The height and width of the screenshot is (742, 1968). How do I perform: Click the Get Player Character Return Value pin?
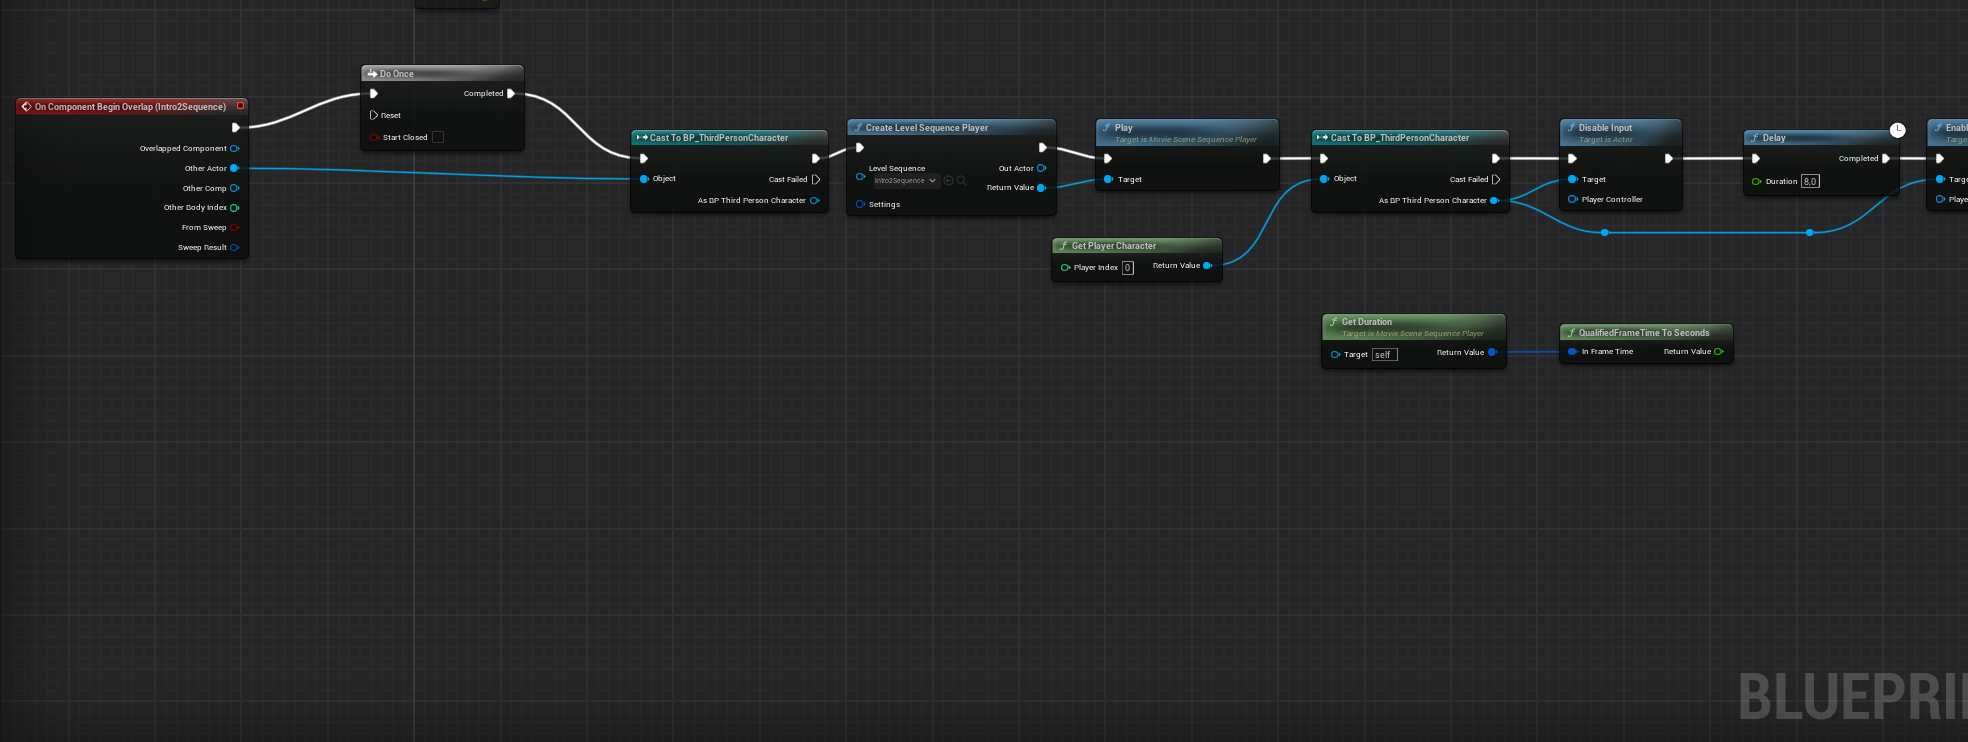(x=1207, y=266)
